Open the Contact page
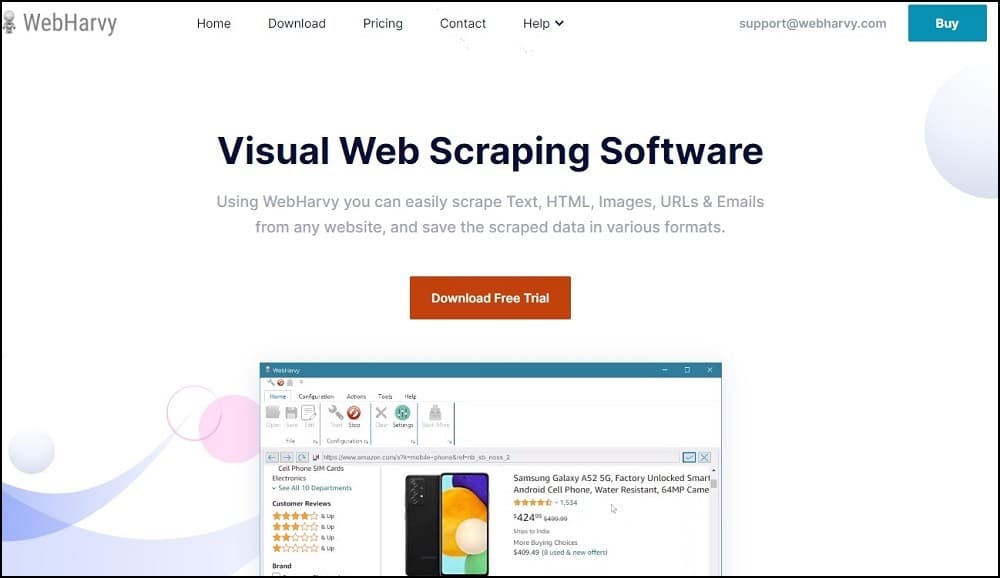 [x=462, y=24]
